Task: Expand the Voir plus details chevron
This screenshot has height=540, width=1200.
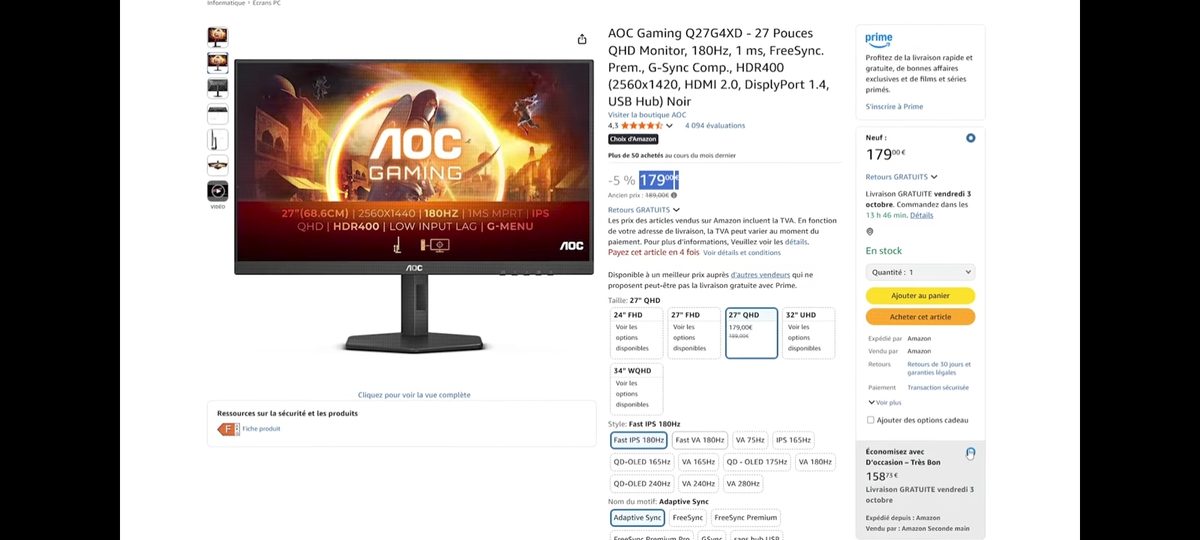Action: point(884,403)
